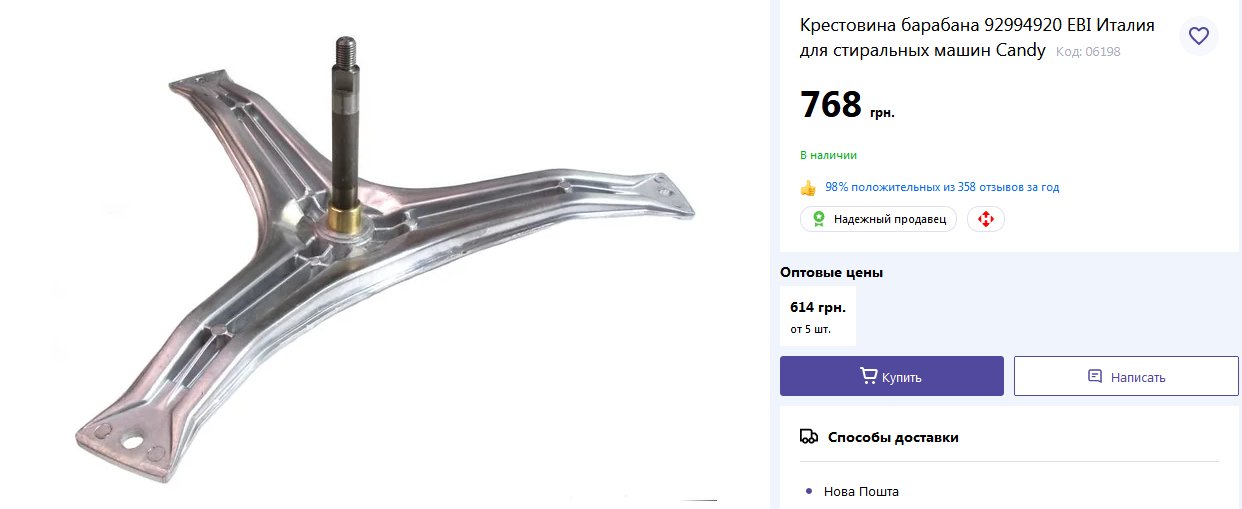Screen dimensions: 1242x509
Task: Select the wholesale price 614 грн. box
Action: (x=817, y=316)
